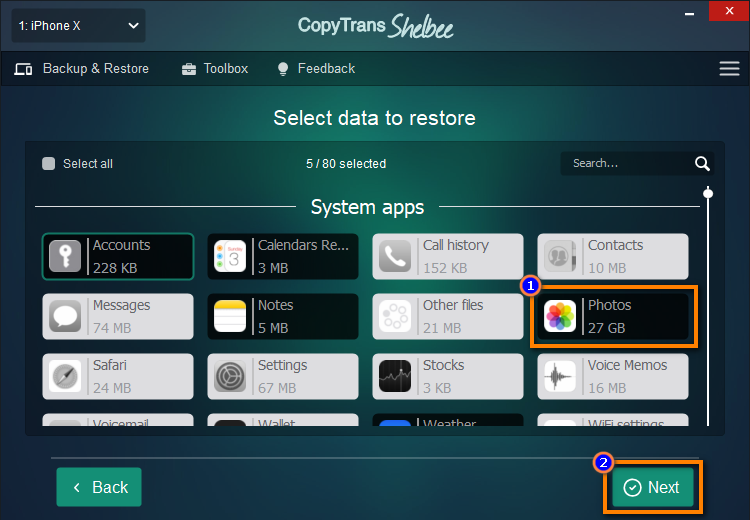The width and height of the screenshot is (750, 520).
Task: Click the Call history phone icon
Action: (395, 256)
